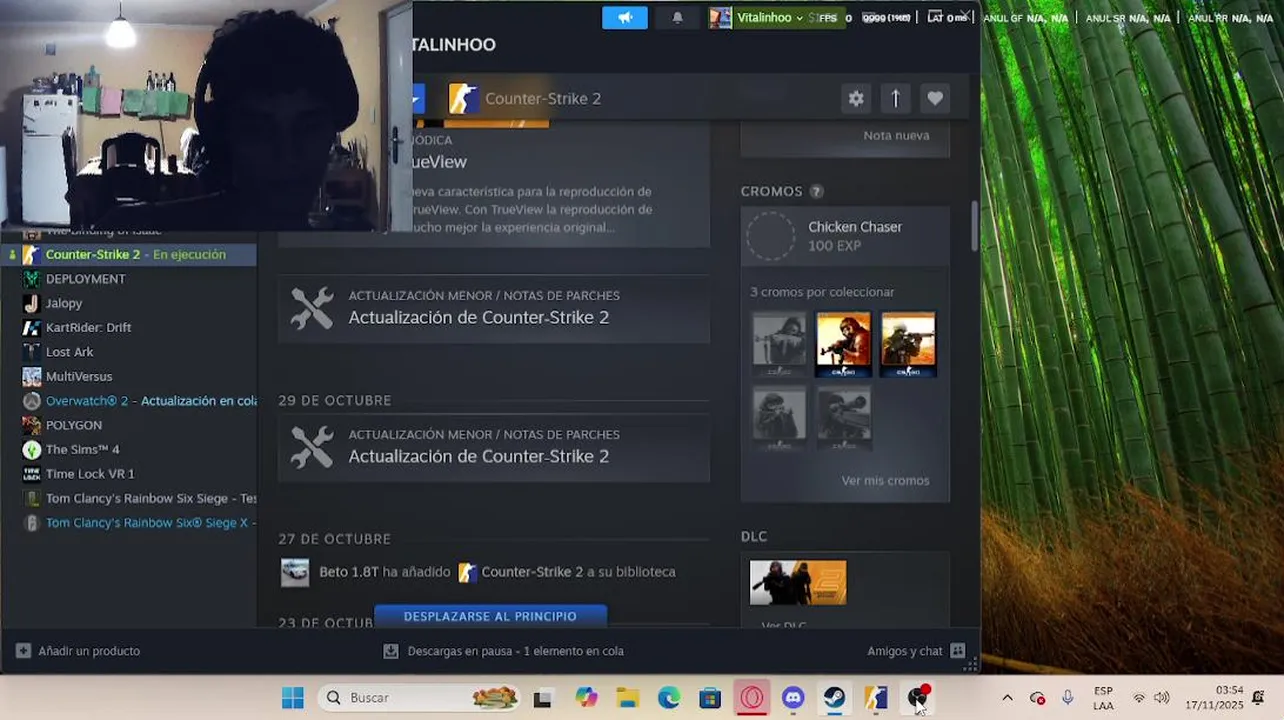Open the Descargas en pausa downloads status

504,651
